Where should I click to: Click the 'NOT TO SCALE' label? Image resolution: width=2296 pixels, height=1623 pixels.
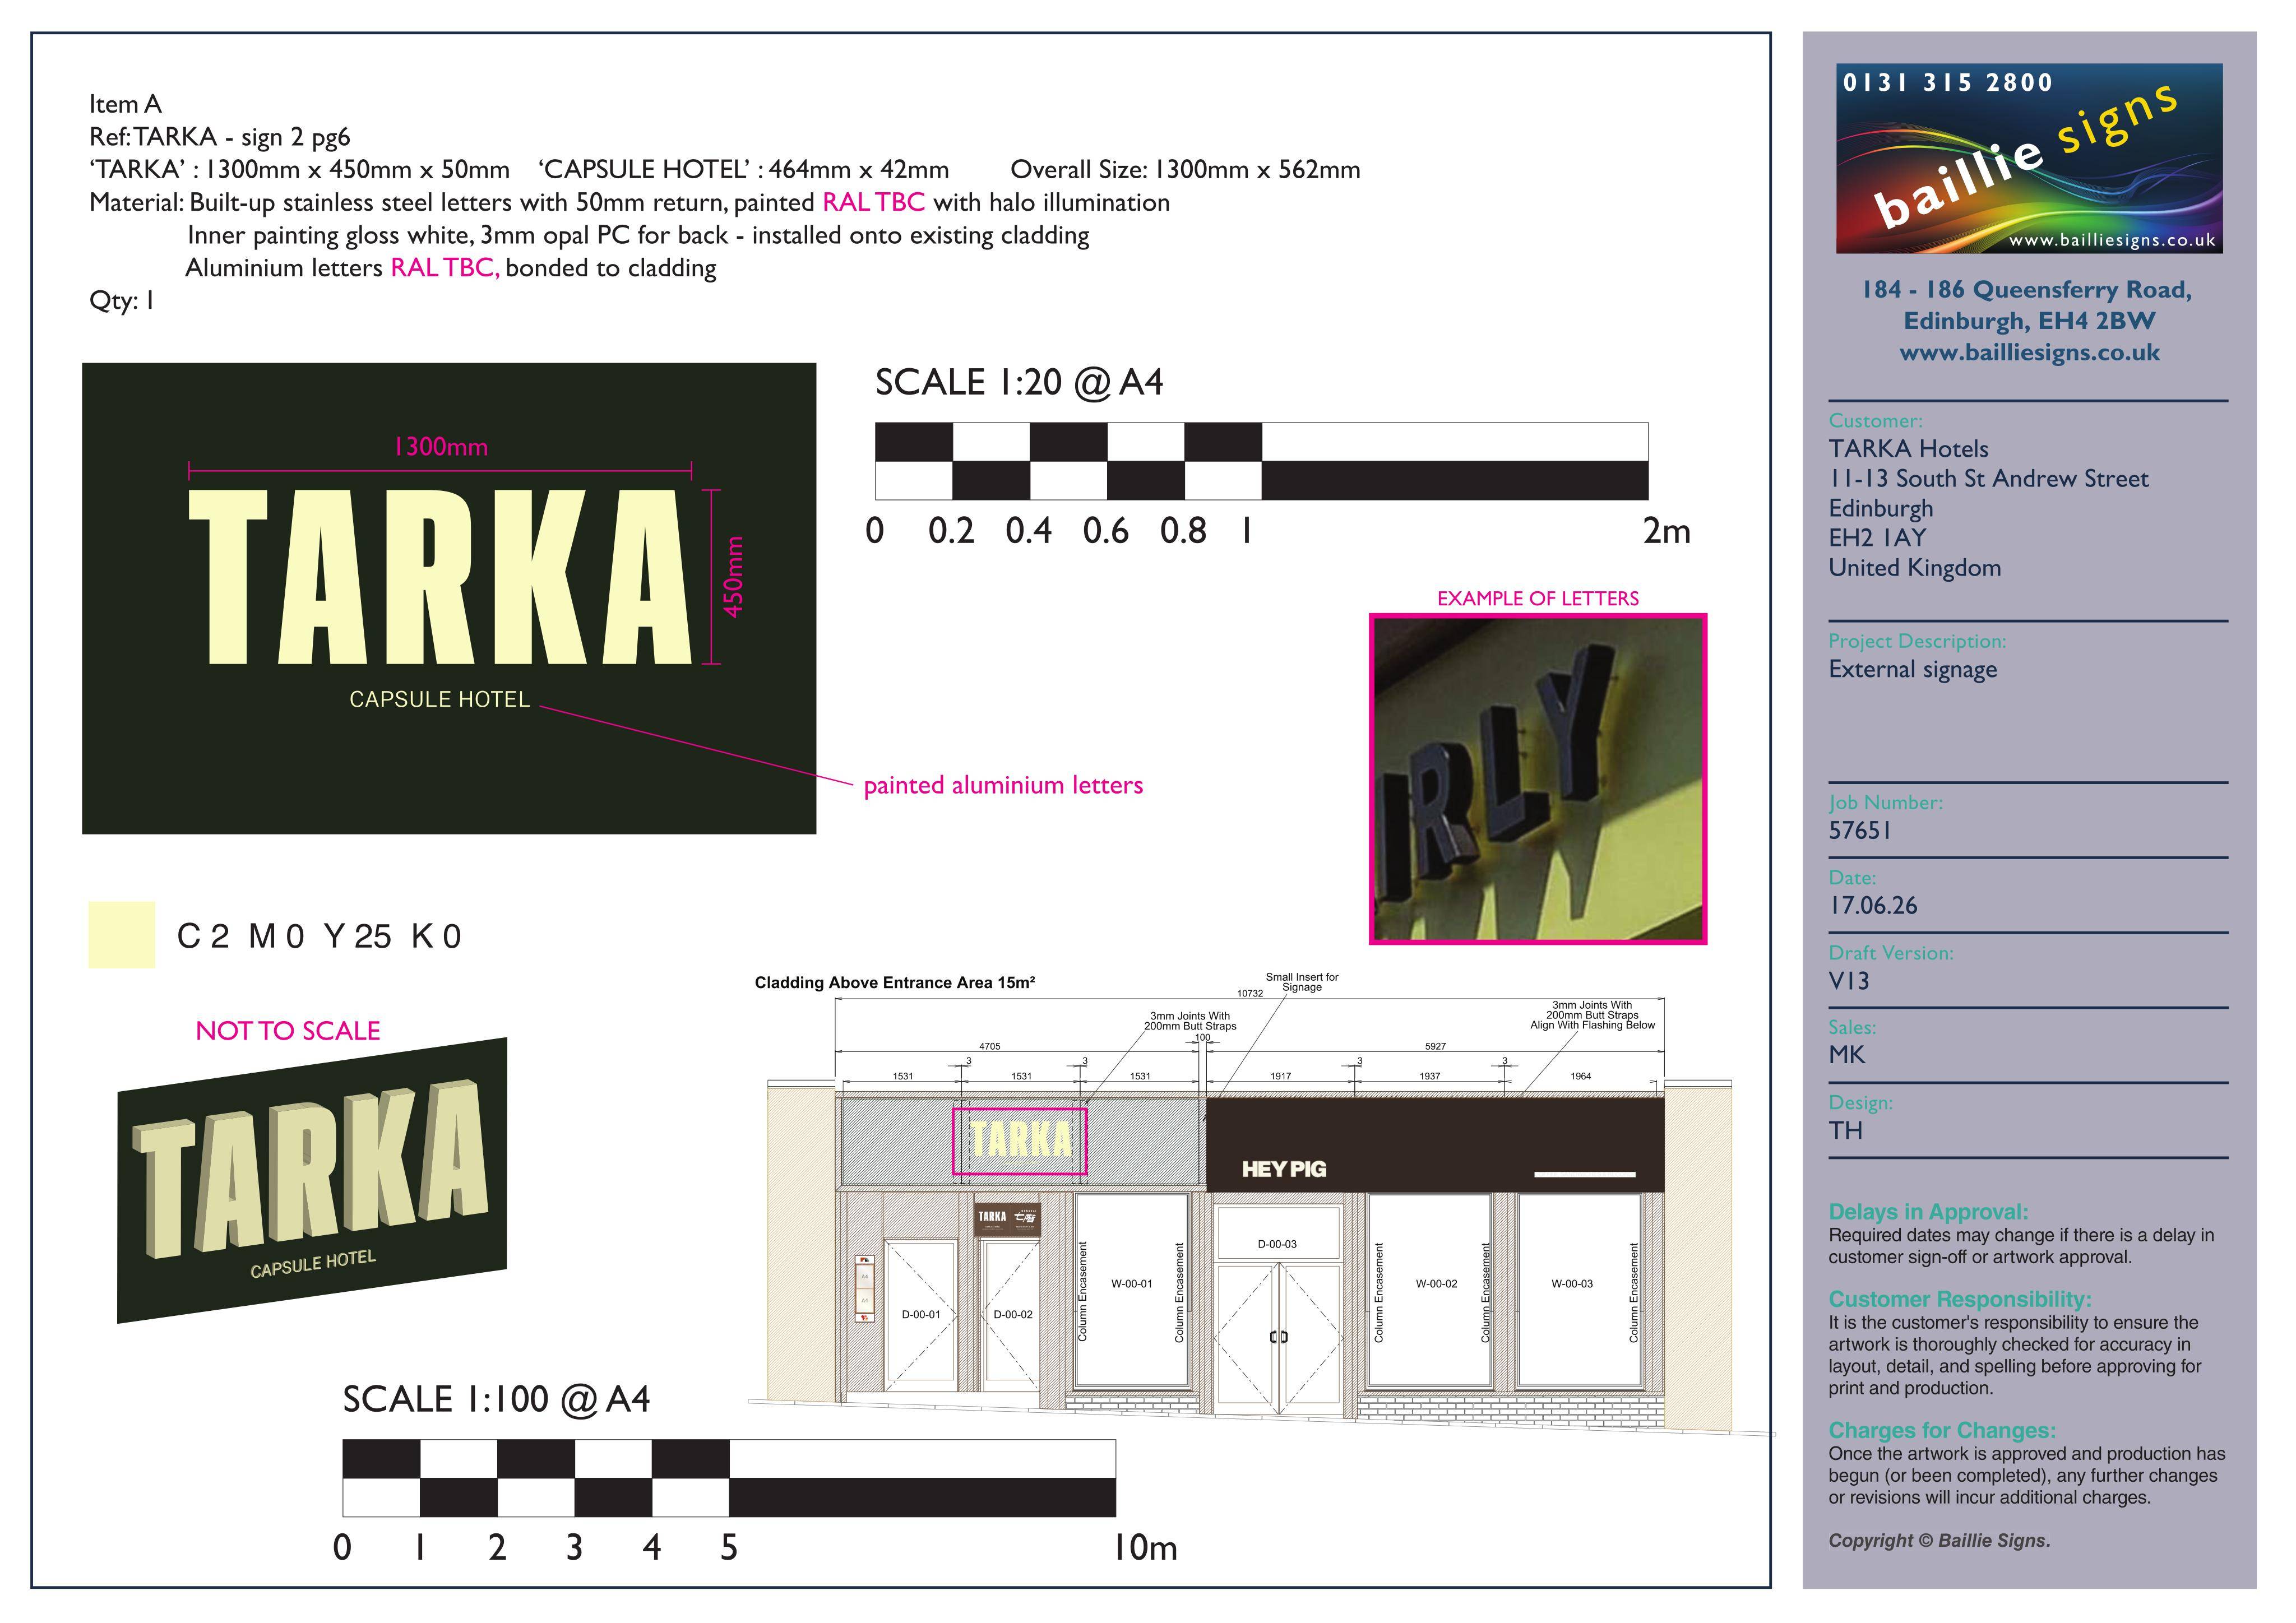288,1031
